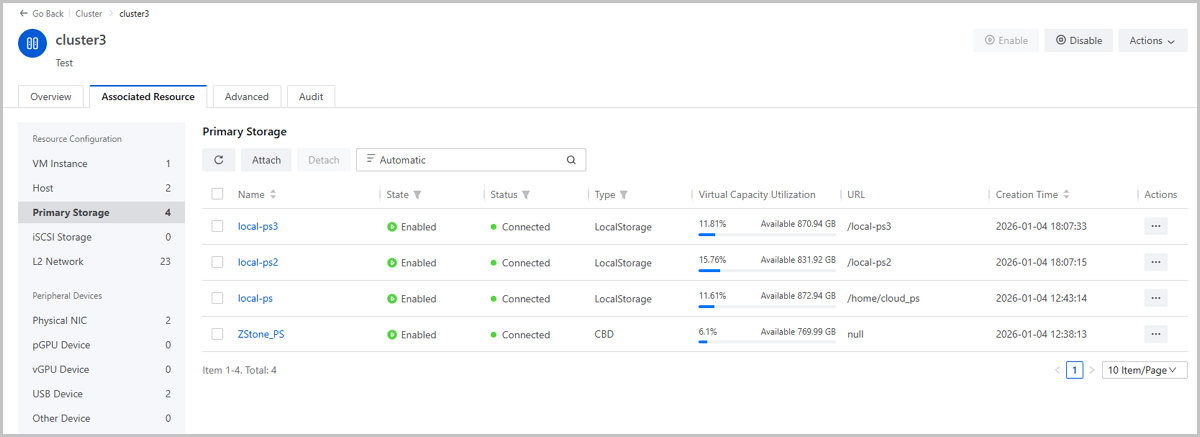
Task: Open the State column filter icon
Action: [x=417, y=195]
